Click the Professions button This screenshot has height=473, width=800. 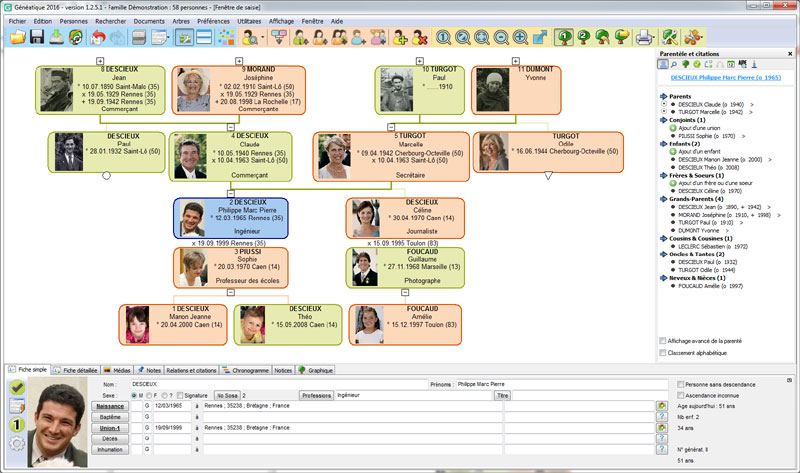pos(316,395)
